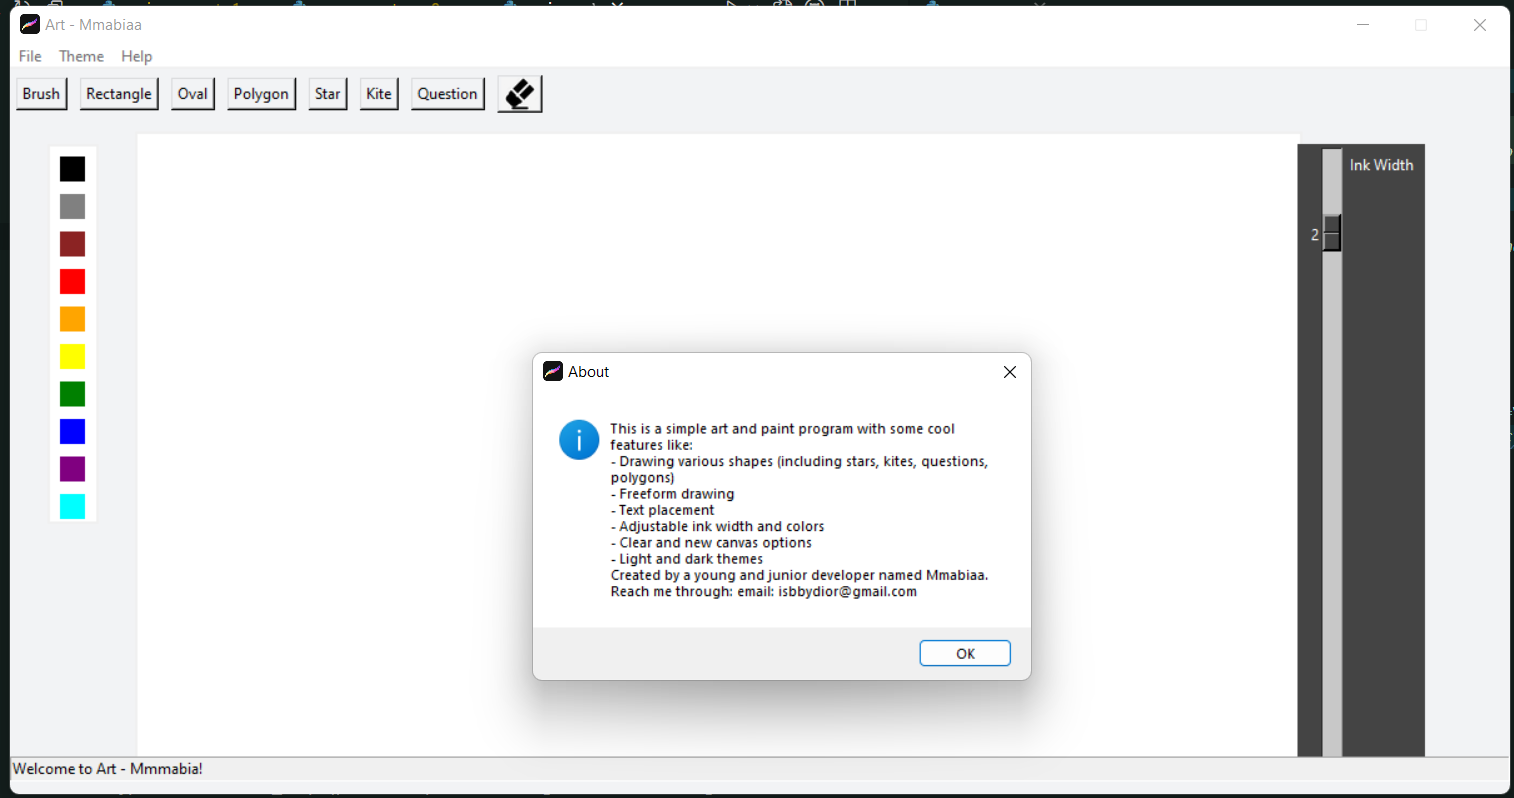The image size is (1514, 798).
Task: Click the 'Light and dark themes' line
Action: [687, 559]
